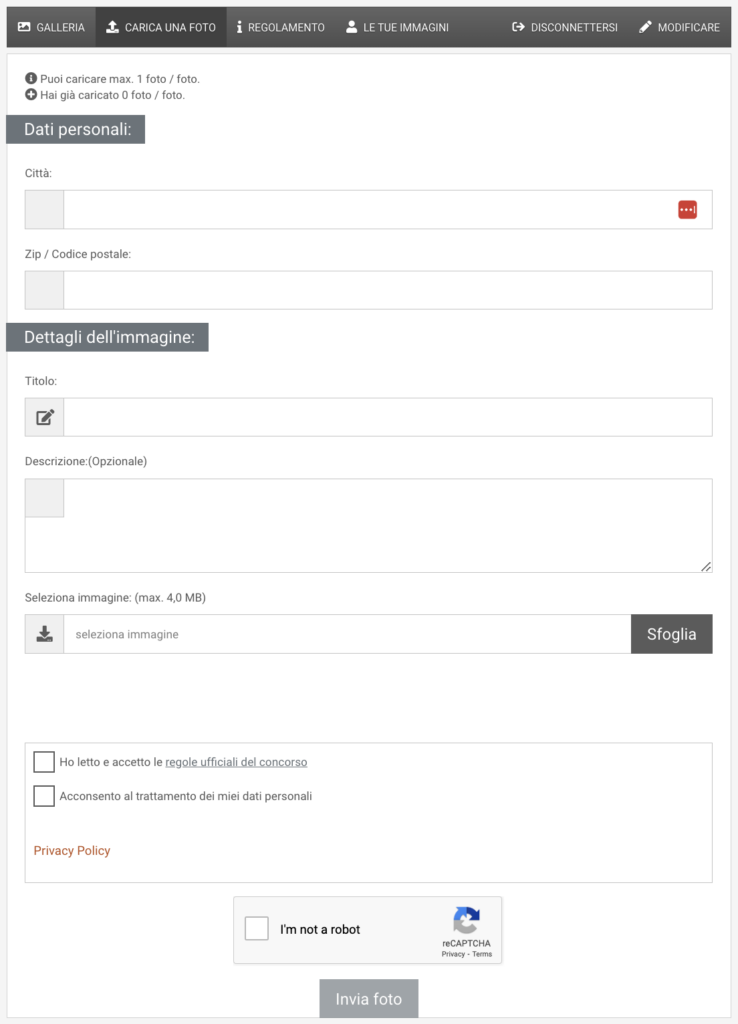Click the reCAPTCHA logo icon

(466, 920)
